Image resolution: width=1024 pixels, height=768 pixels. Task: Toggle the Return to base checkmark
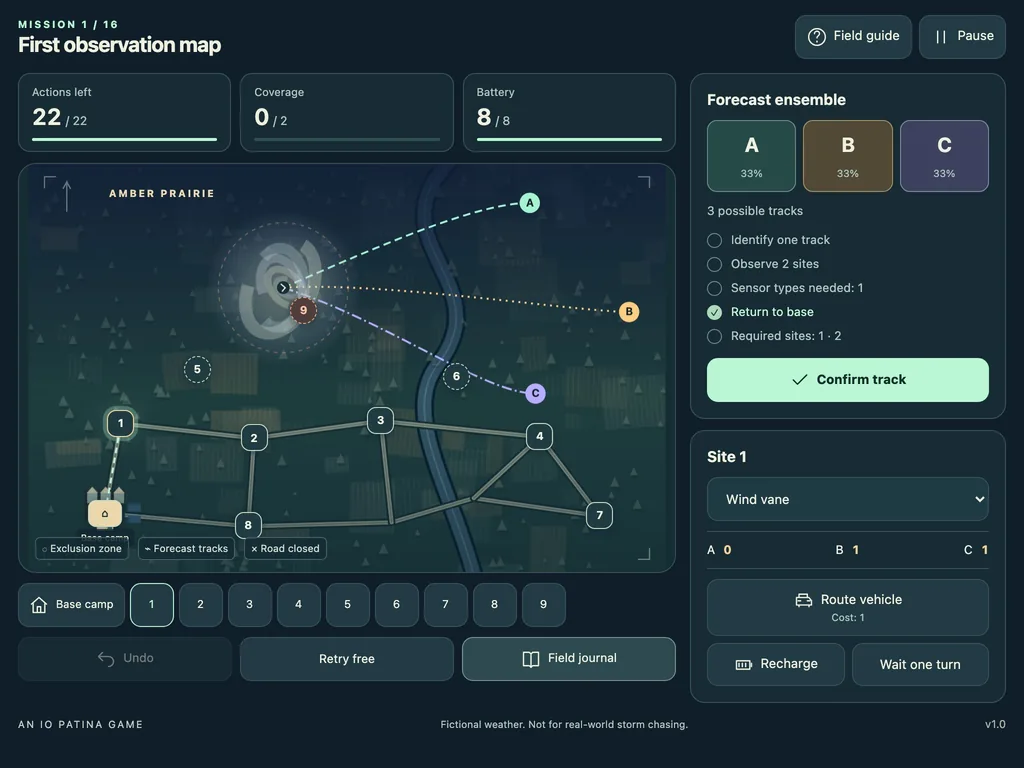714,312
